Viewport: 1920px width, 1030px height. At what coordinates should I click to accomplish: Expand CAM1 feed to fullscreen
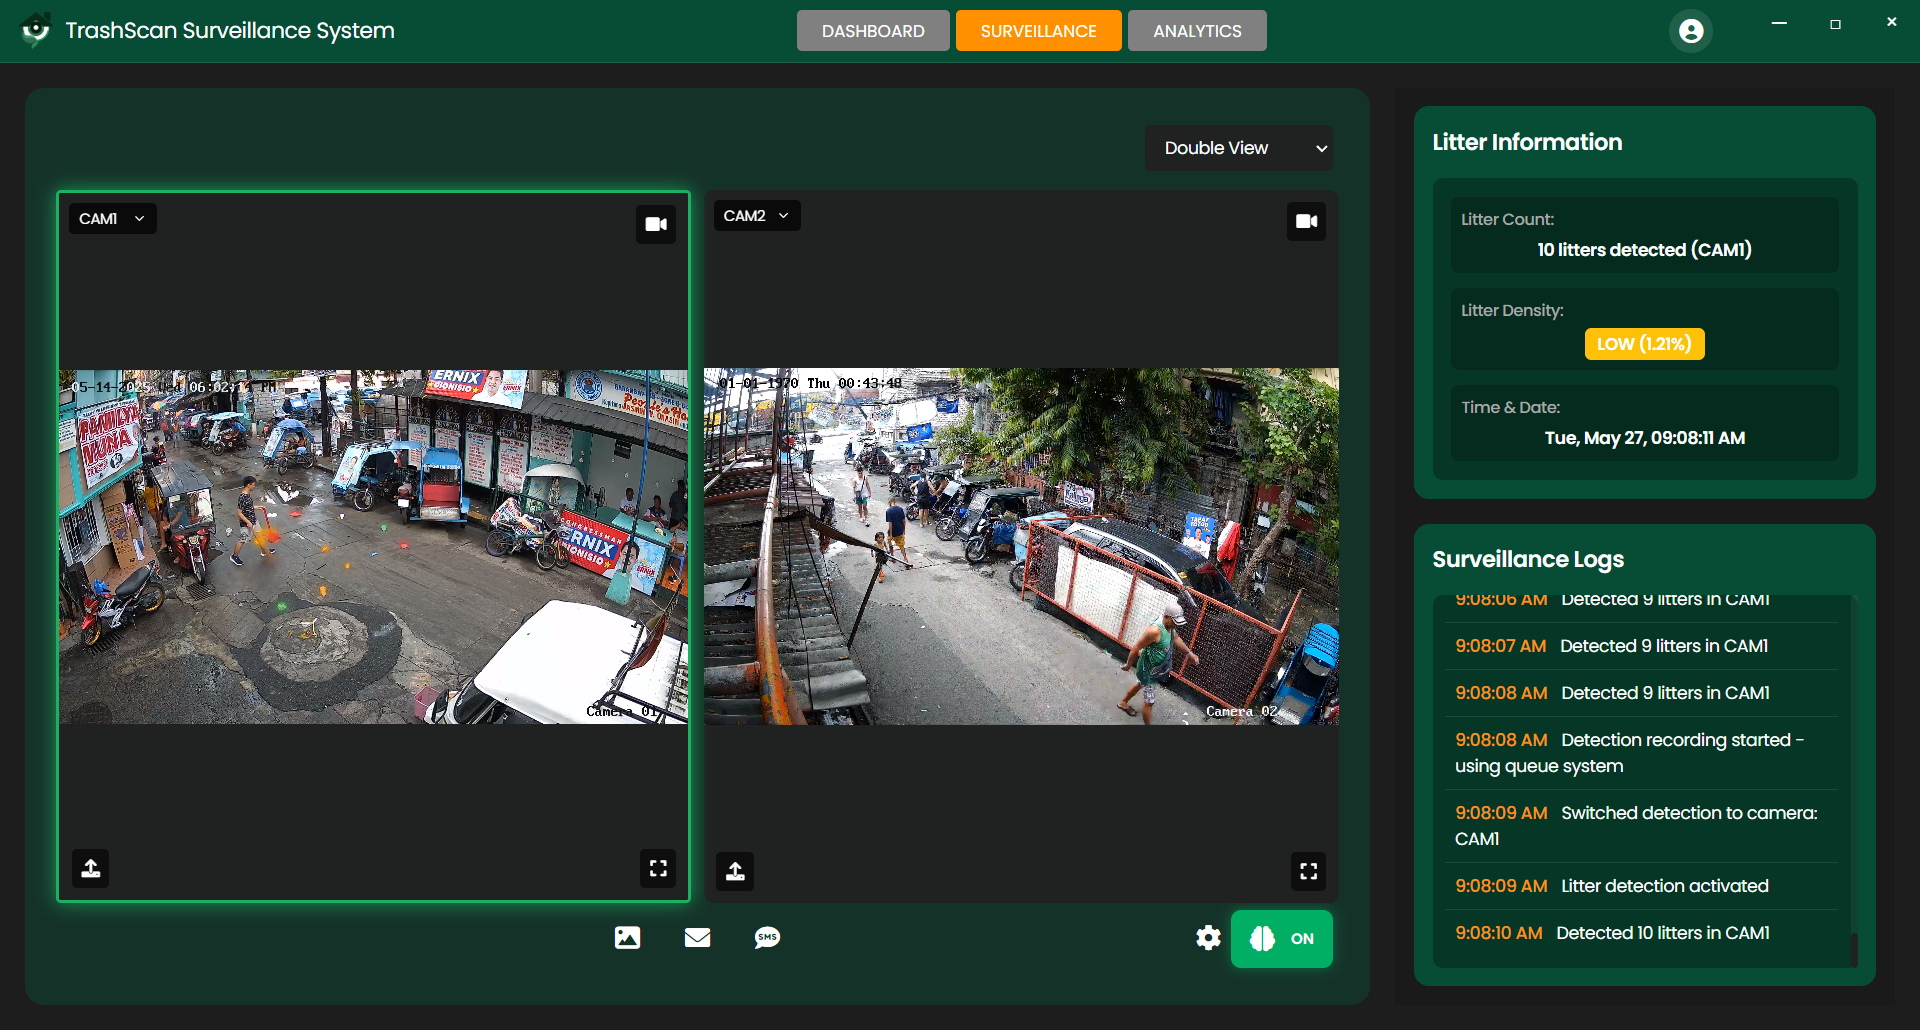(x=657, y=868)
